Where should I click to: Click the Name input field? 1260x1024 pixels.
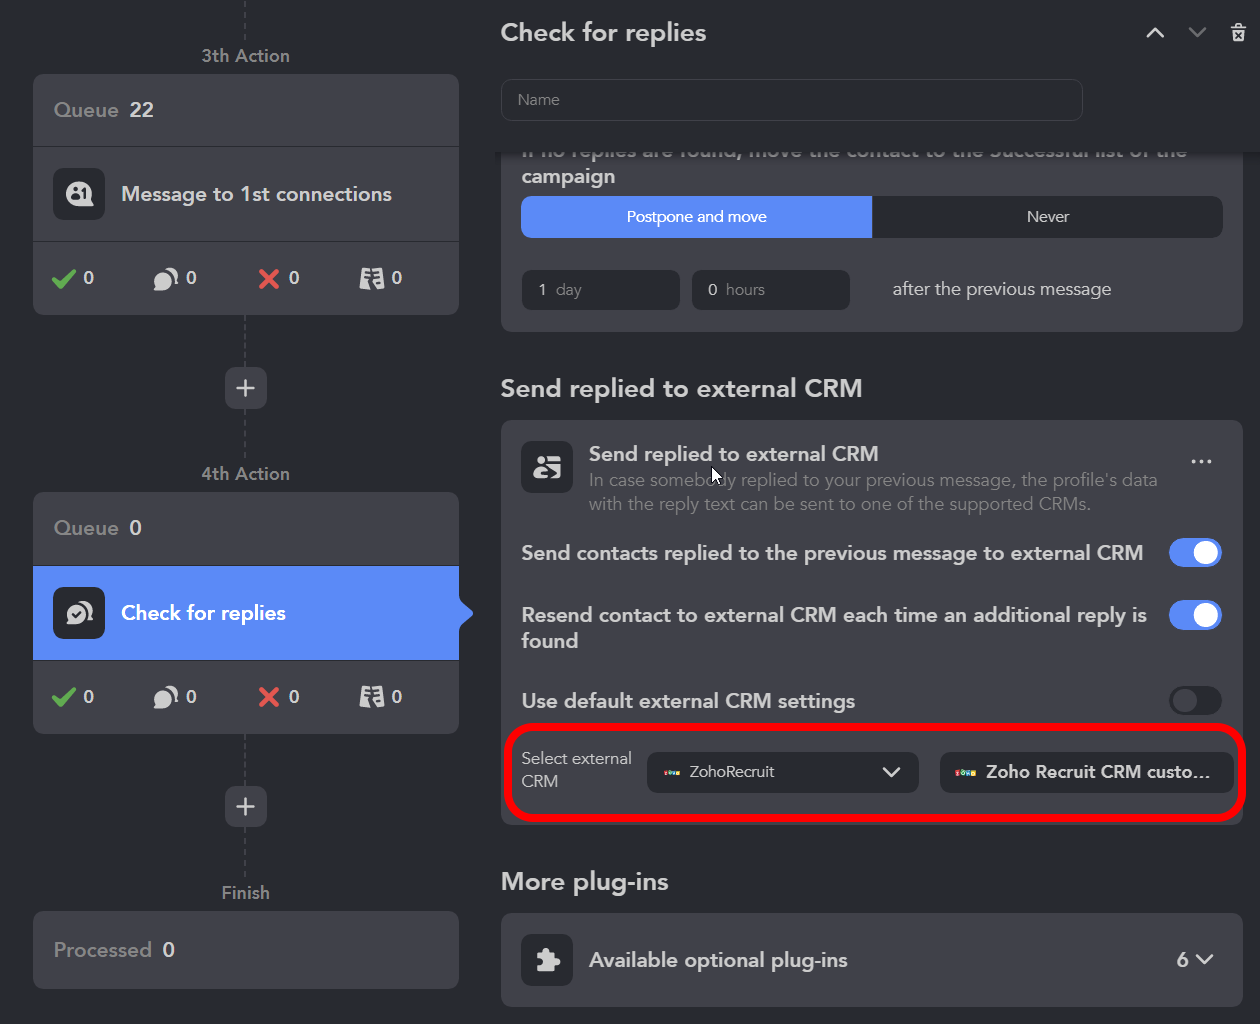(792, 100)
